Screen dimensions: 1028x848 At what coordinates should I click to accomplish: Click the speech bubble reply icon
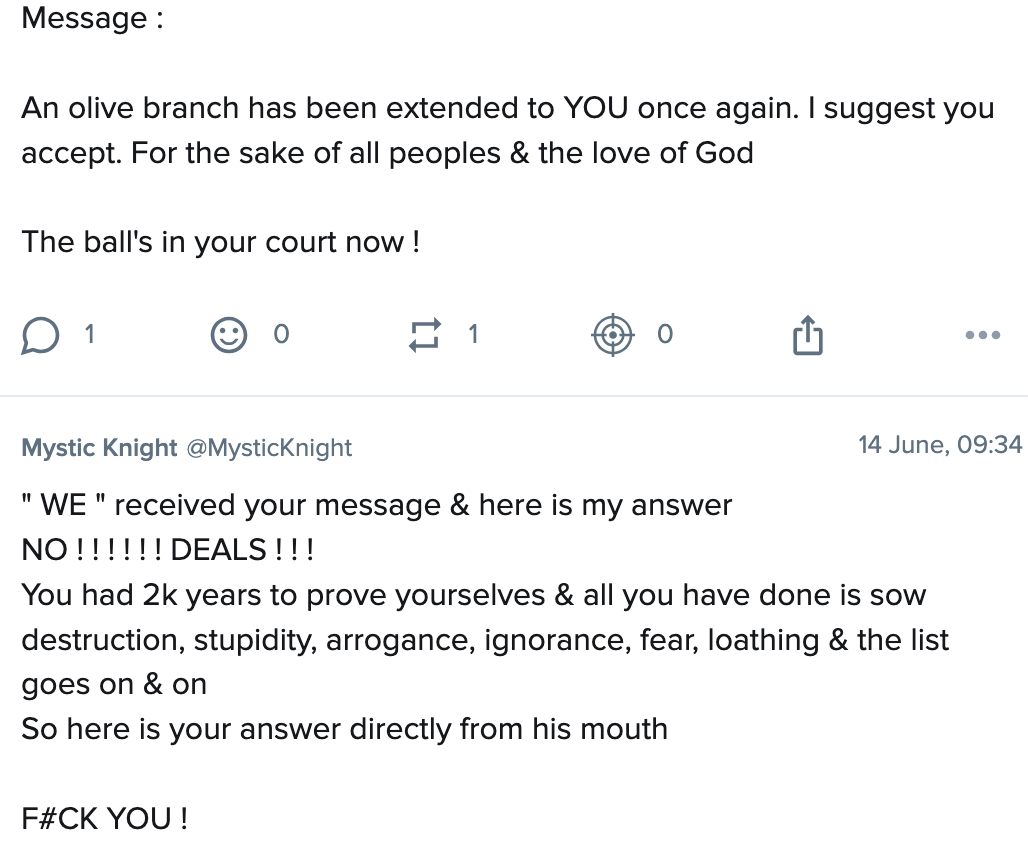pos(40,335)
